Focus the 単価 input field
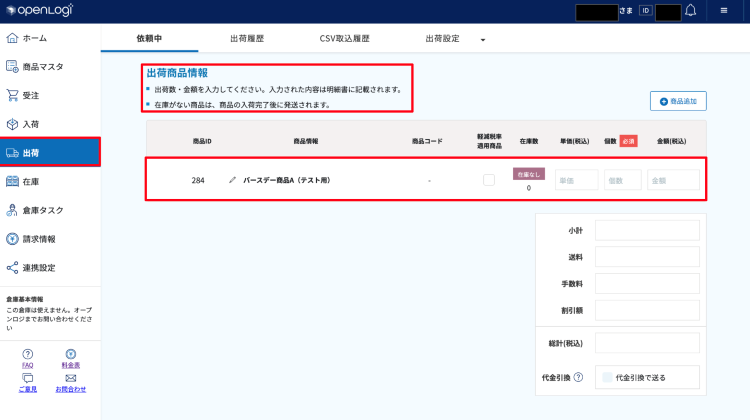The width and height of the screenshot is (750, 420). click(x=576, y=180)
